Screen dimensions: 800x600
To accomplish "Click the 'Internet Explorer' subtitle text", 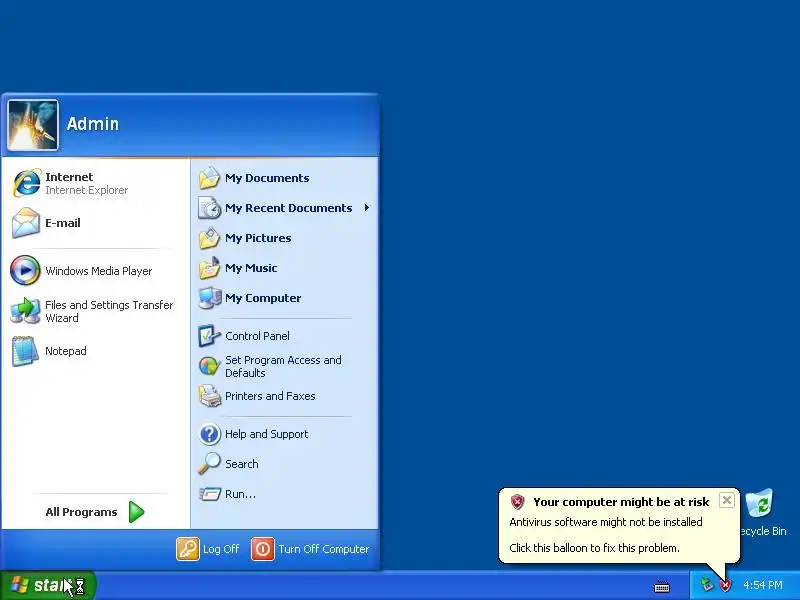I will (x=86, y=190).
